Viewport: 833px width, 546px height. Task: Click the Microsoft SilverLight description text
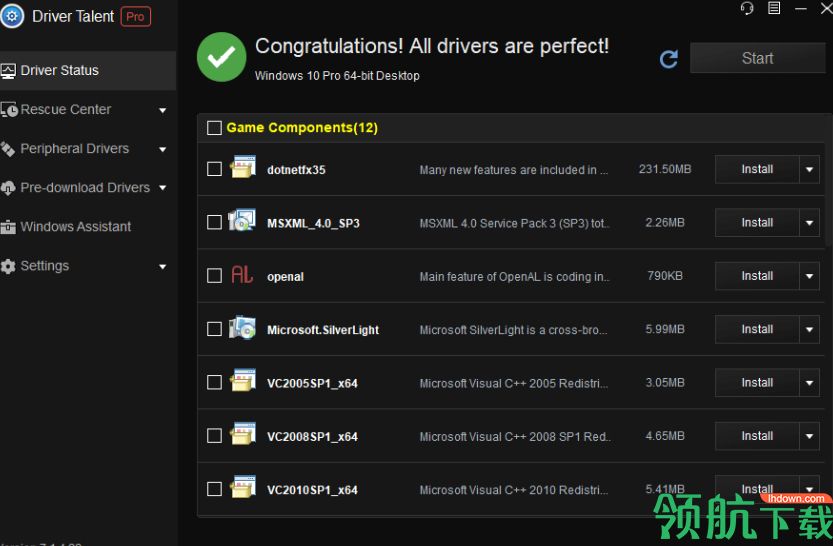(513, 330)
